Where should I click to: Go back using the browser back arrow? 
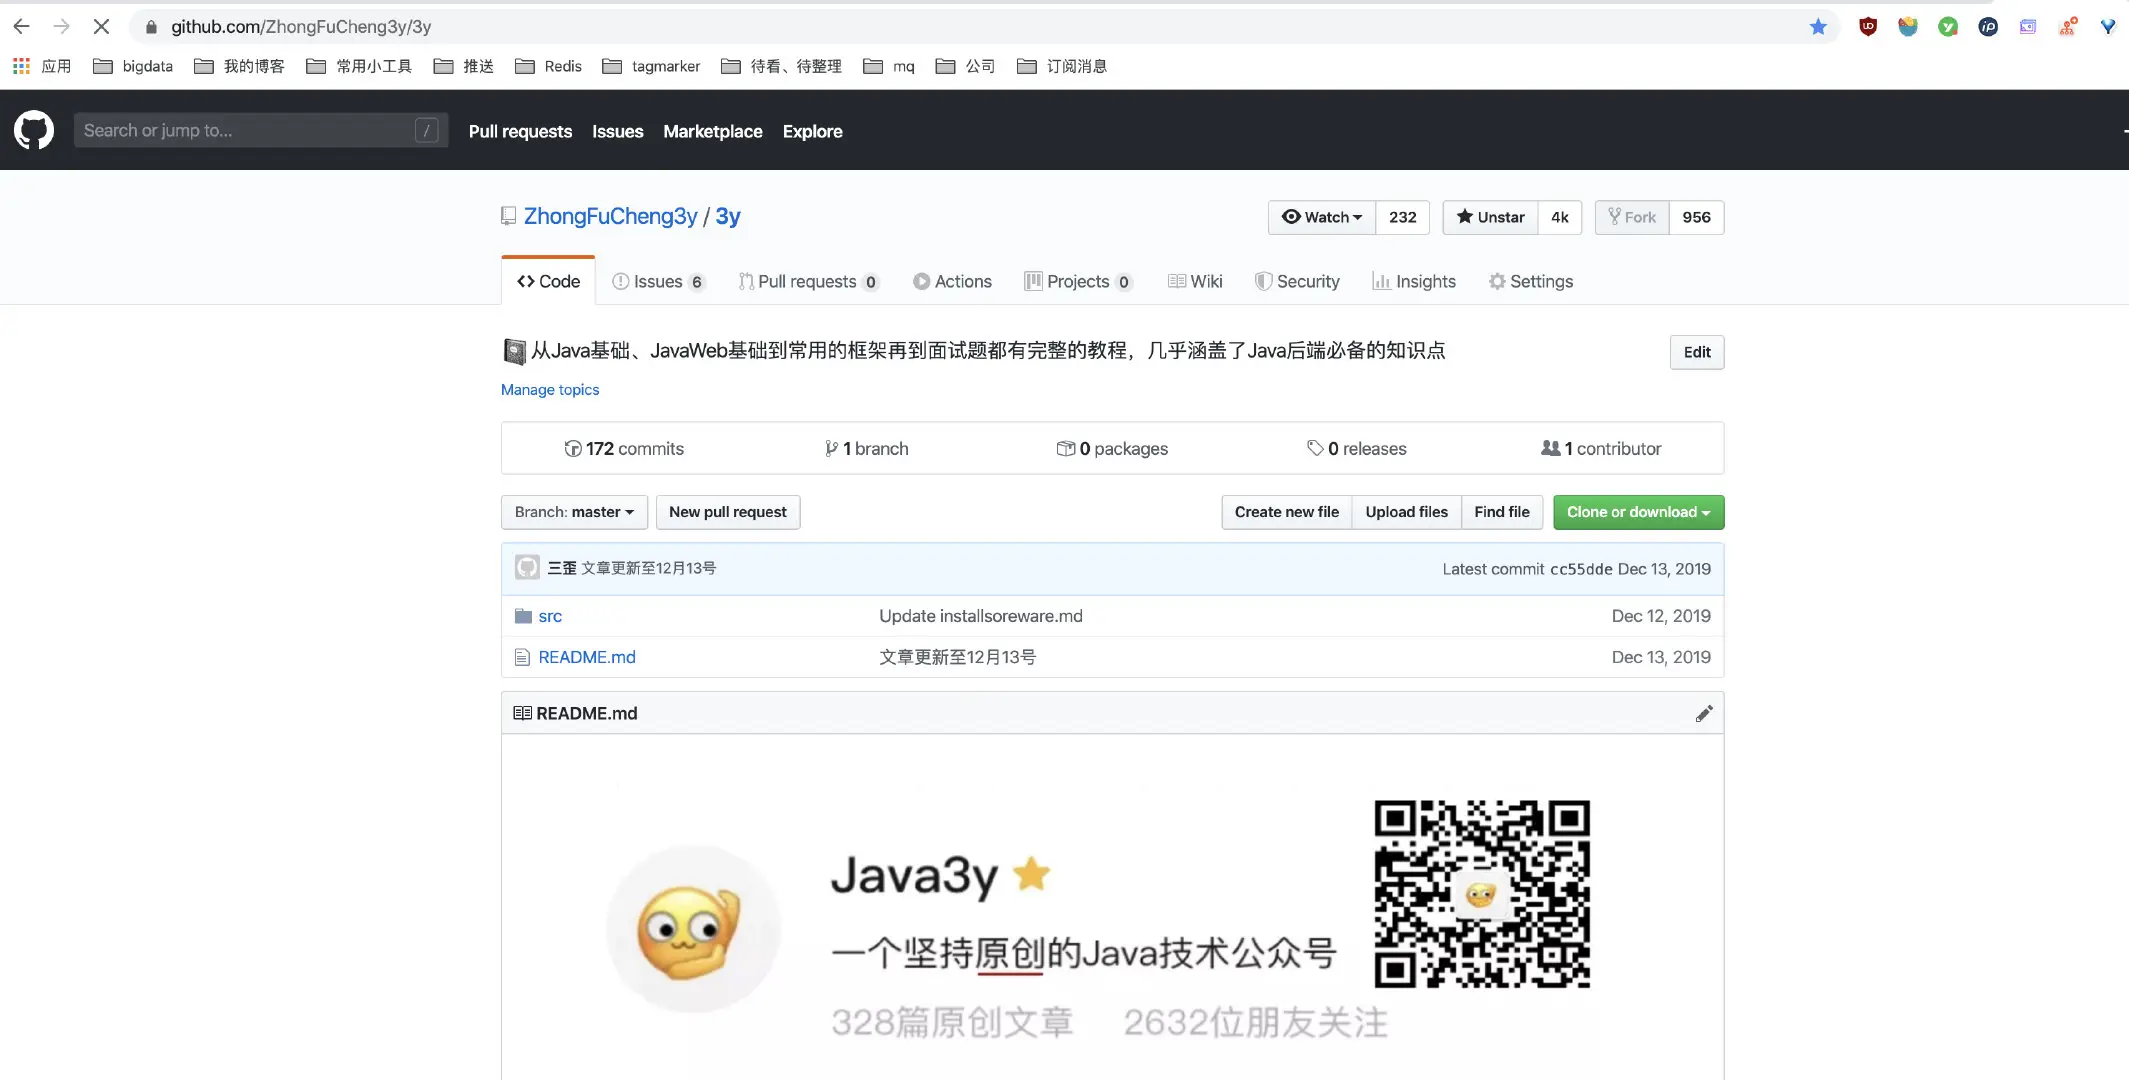(x=20, y=26)
